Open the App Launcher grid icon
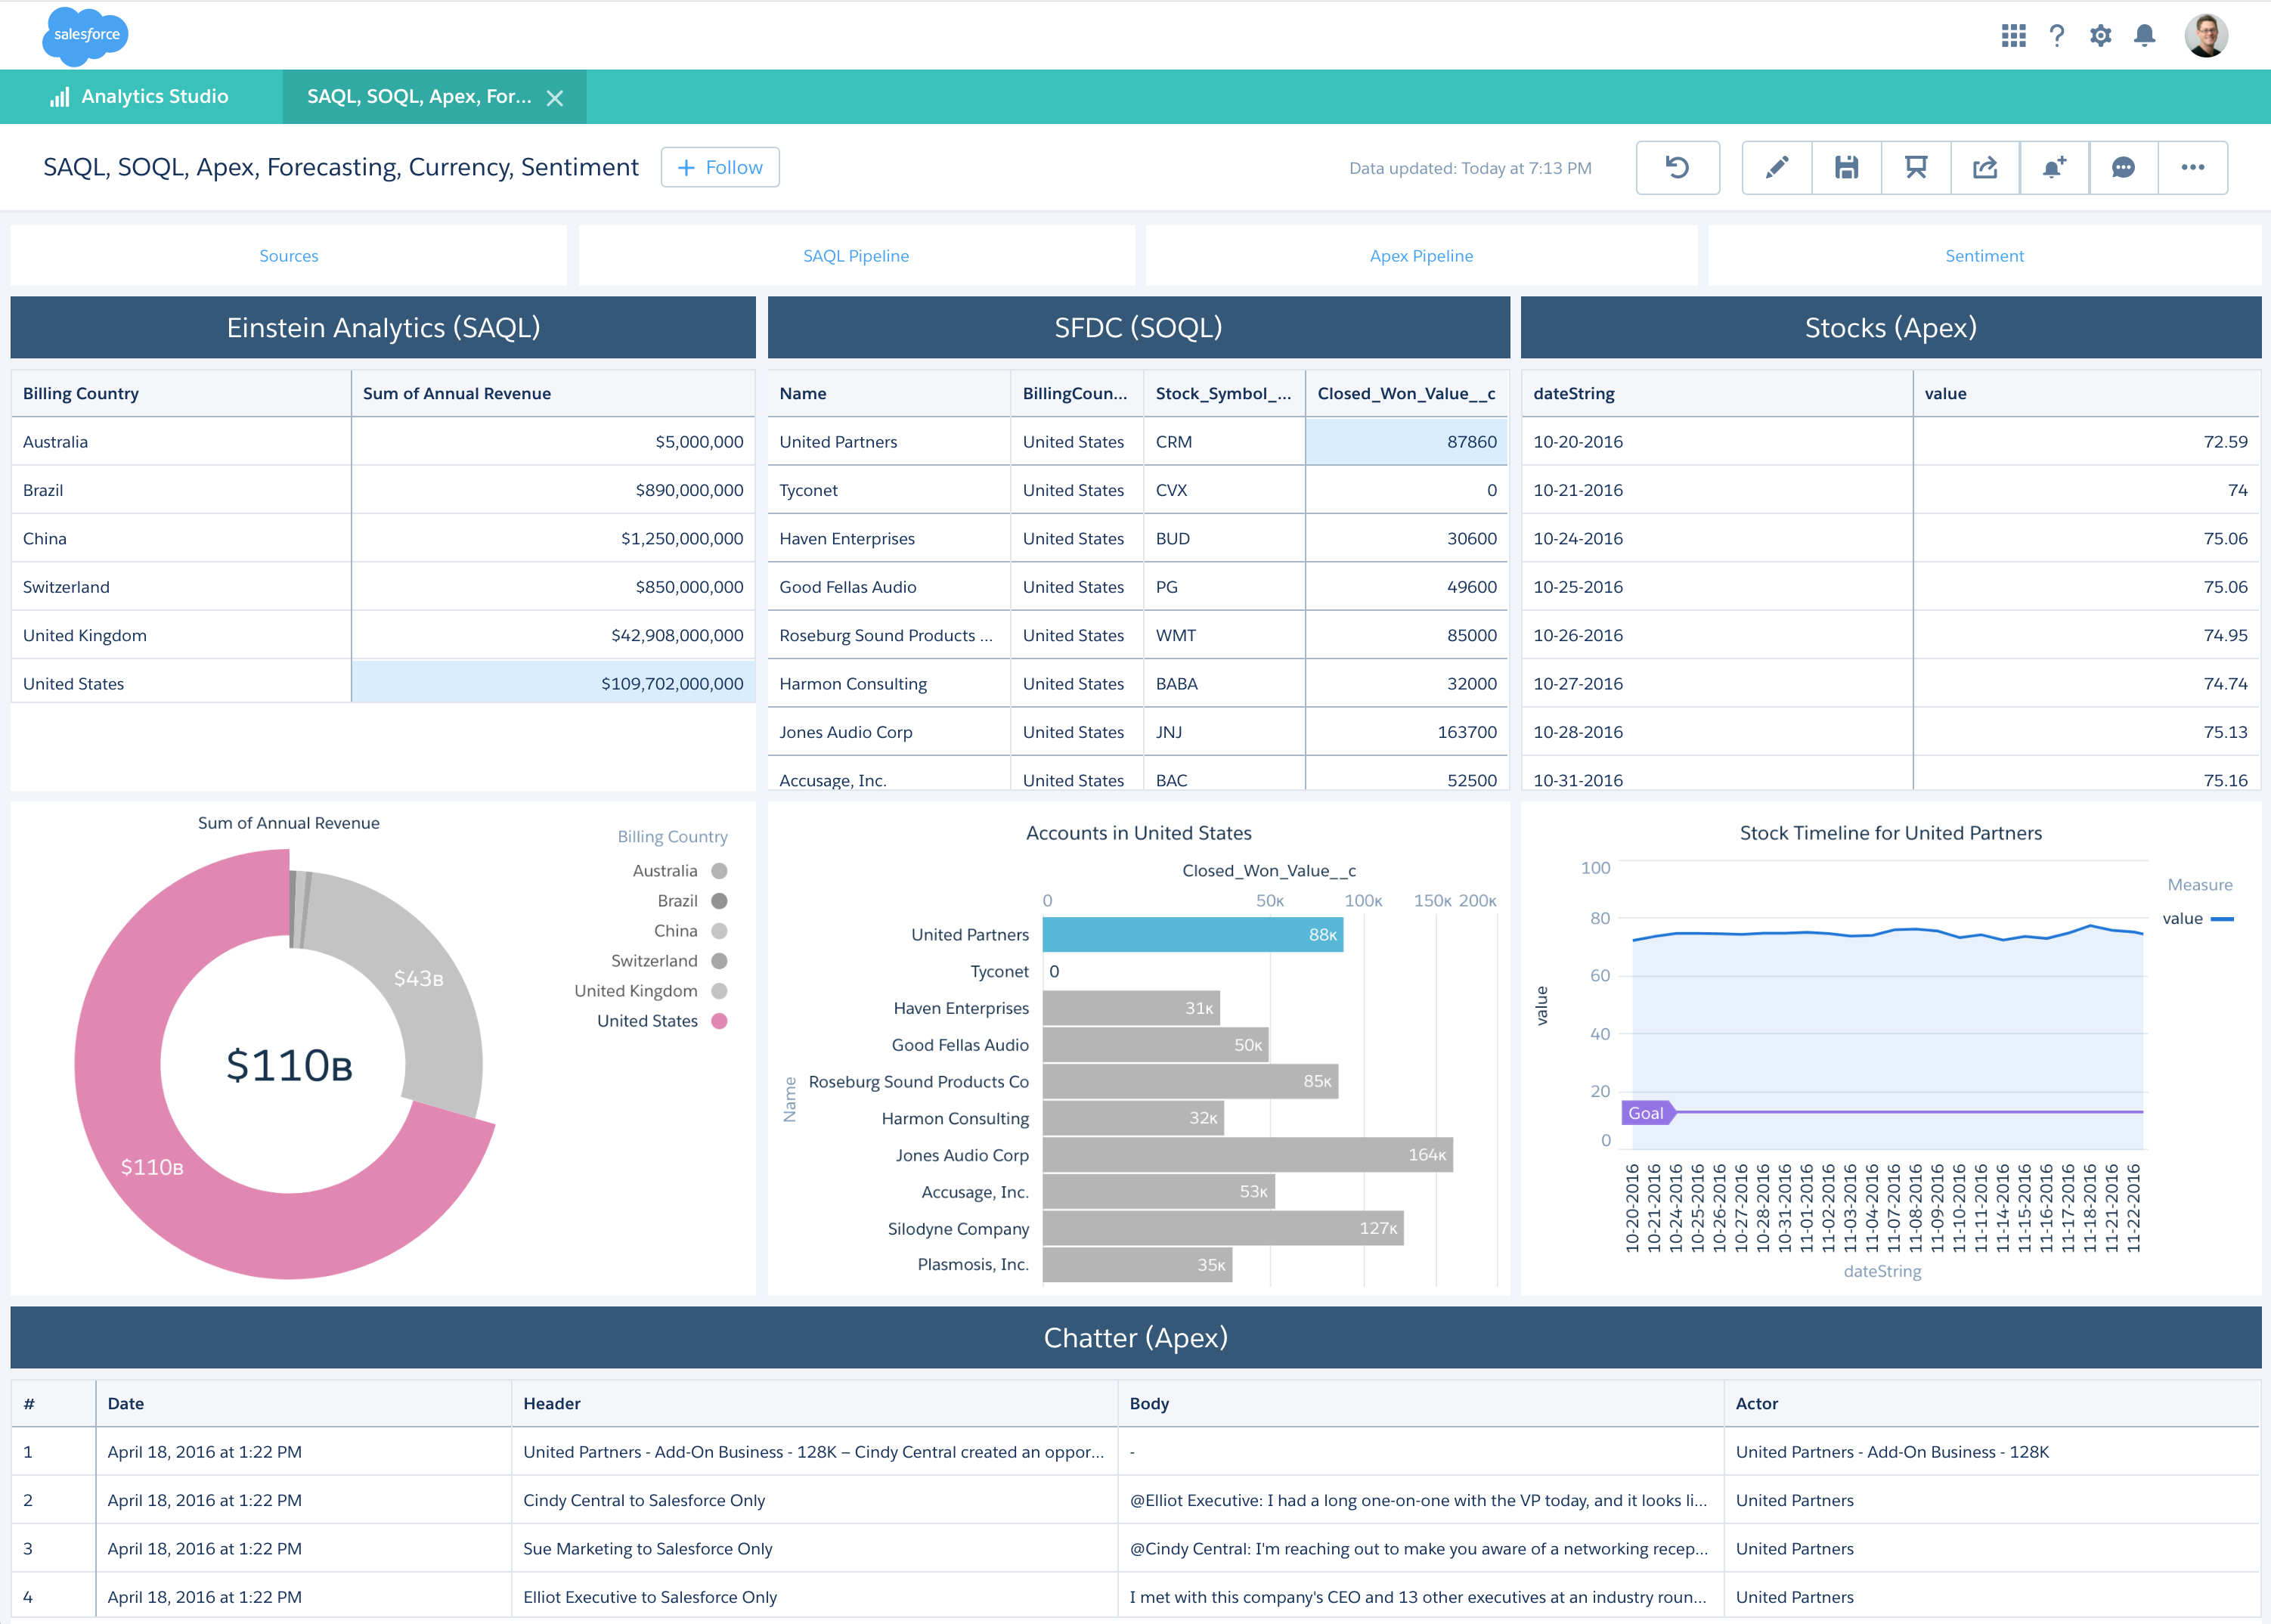 click(2013, 36)
